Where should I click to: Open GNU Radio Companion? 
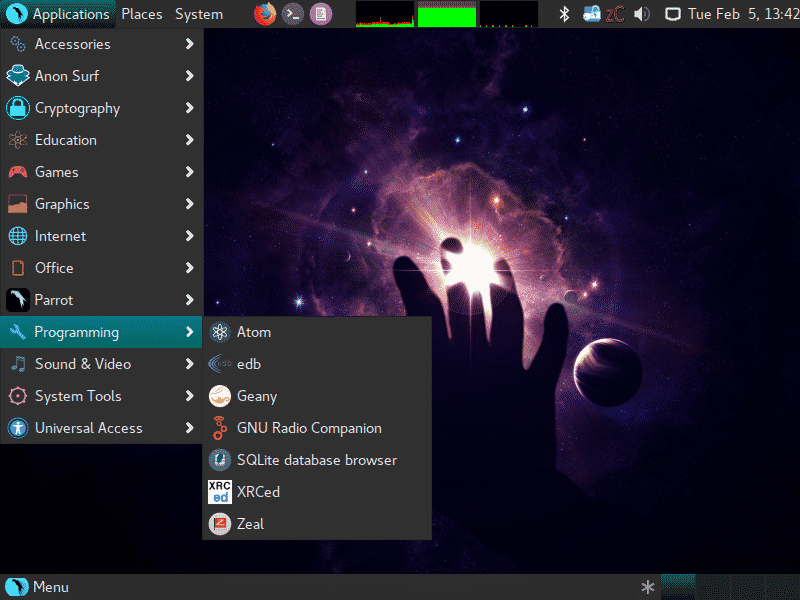click(308, 428)
